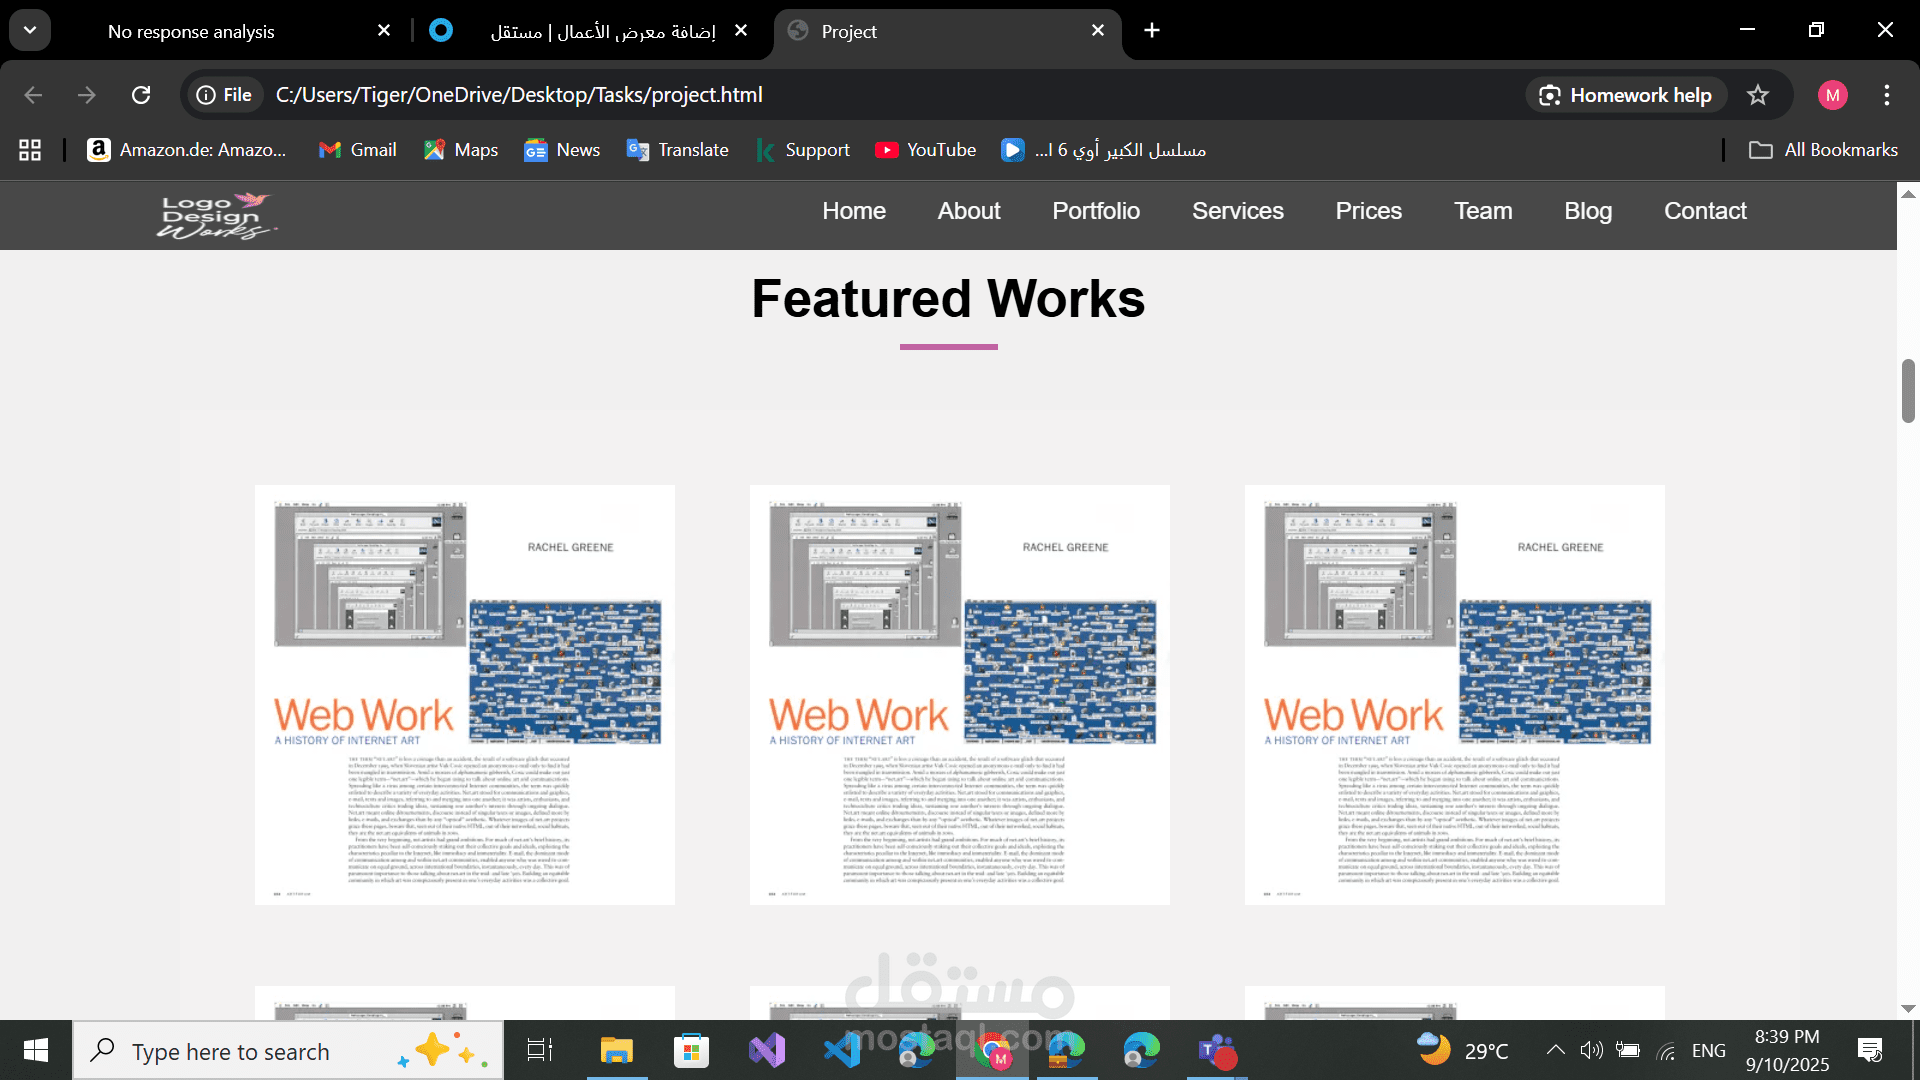1920x1080 pixels.
Task: Open the Support bookmark
Action: tap(803, 150)
